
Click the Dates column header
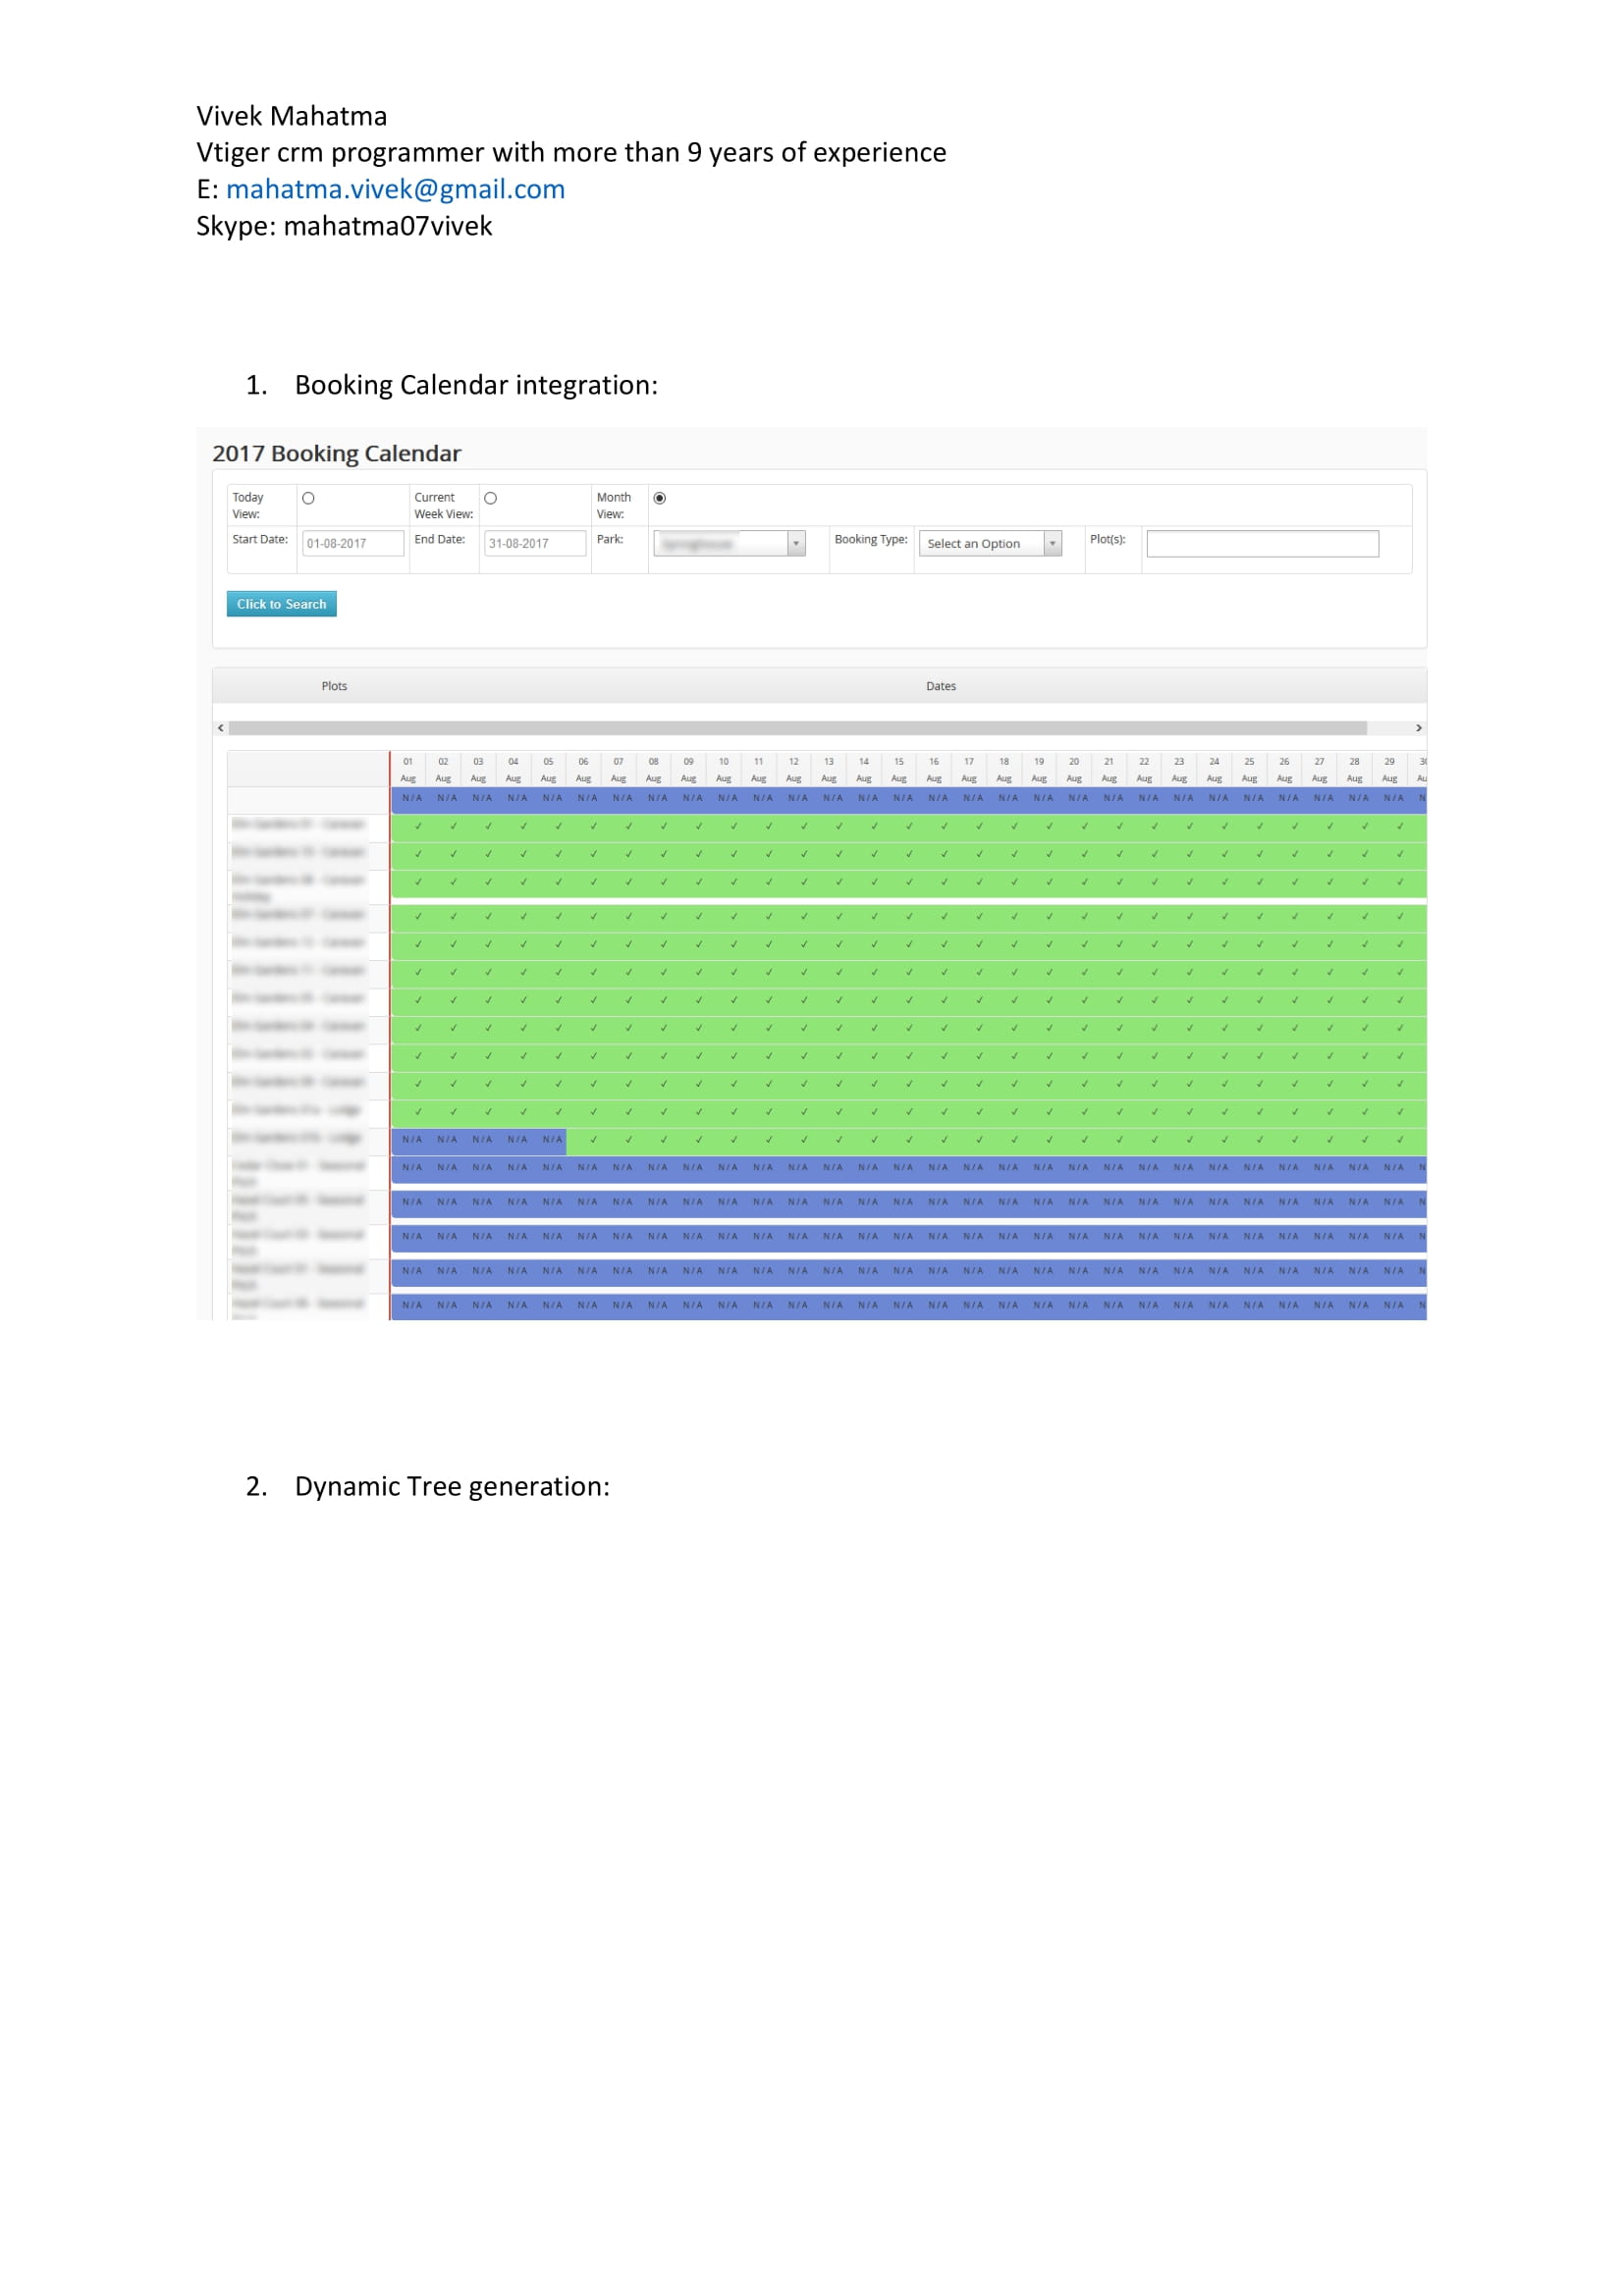click(x=940, y=686)
